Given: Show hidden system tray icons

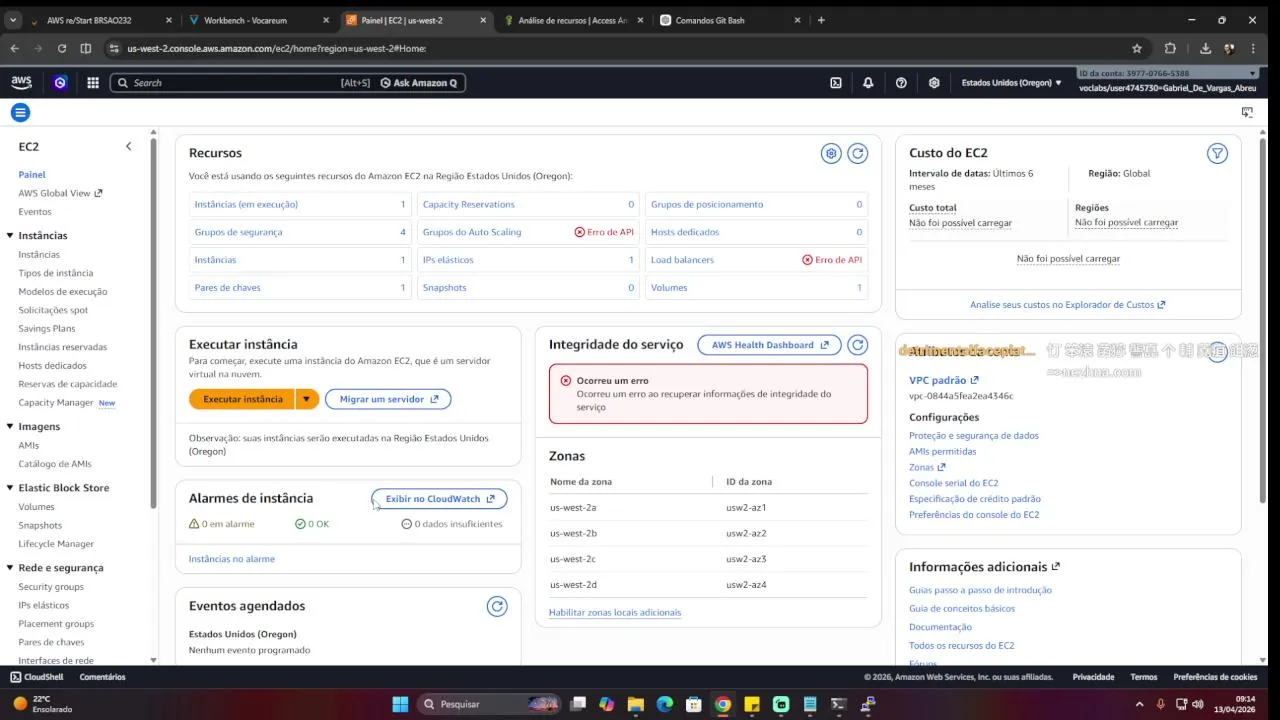Looking at the screenshot, I should (1139, 704).
